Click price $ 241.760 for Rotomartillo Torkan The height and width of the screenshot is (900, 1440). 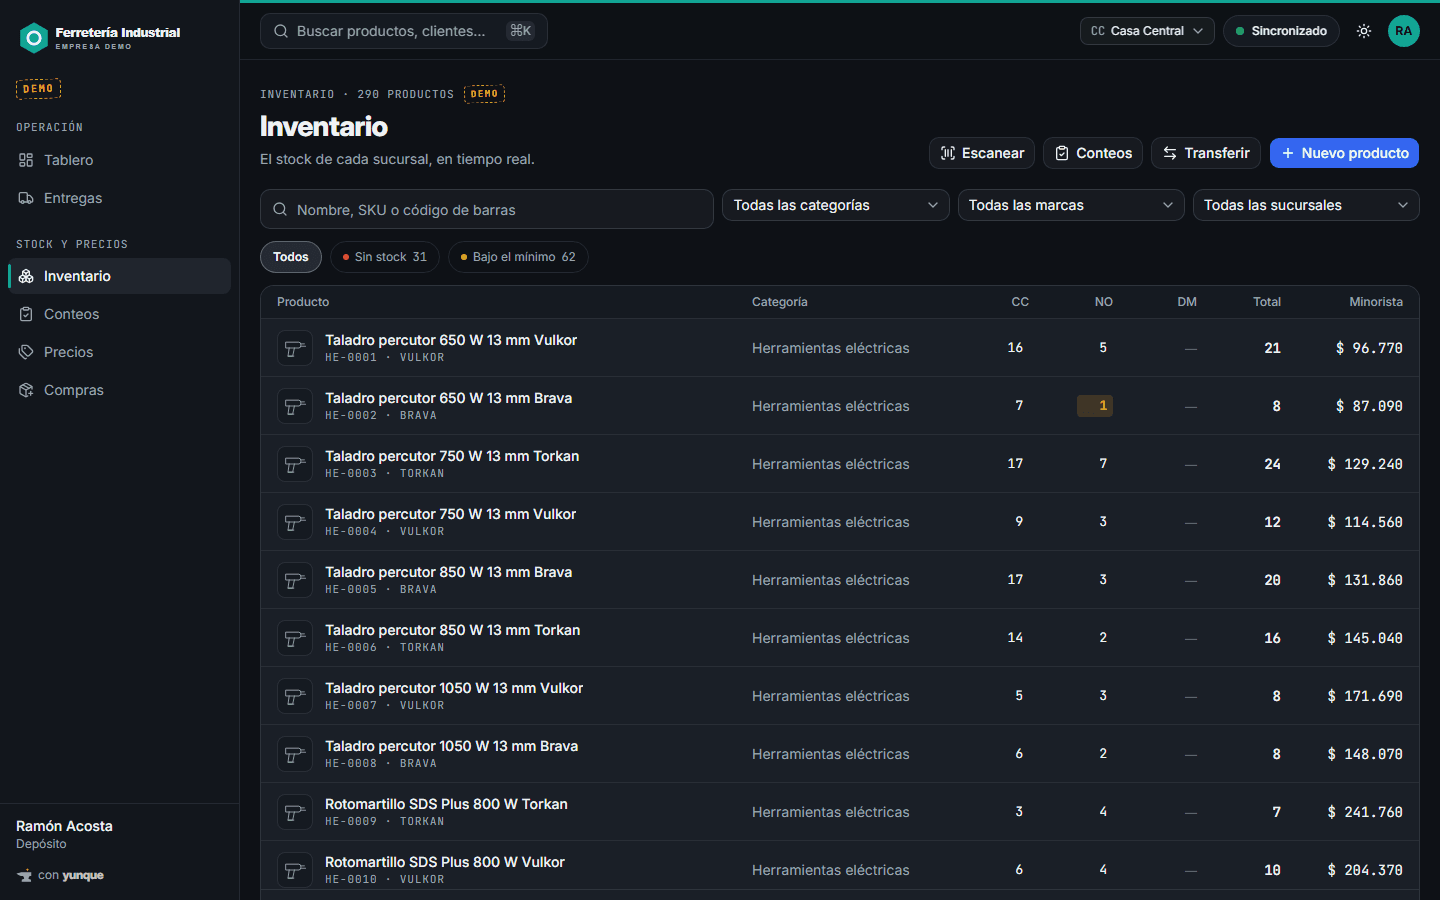[1365, 812]
